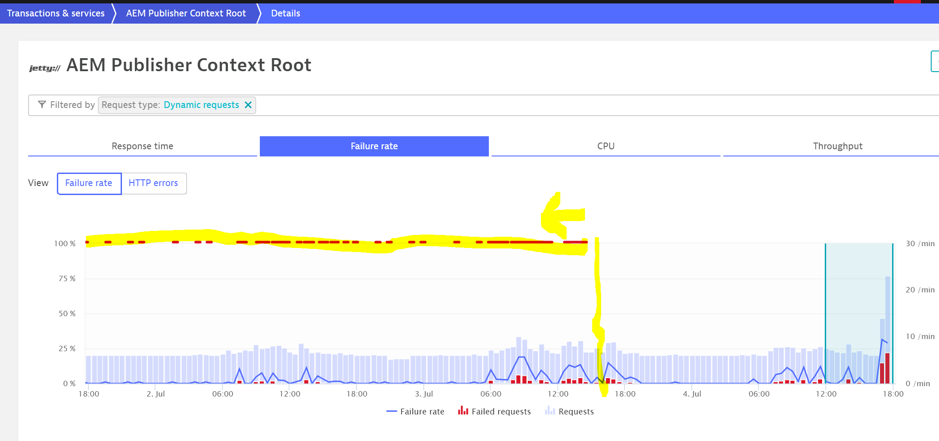Switch to the CPU tab

point(606,146)
